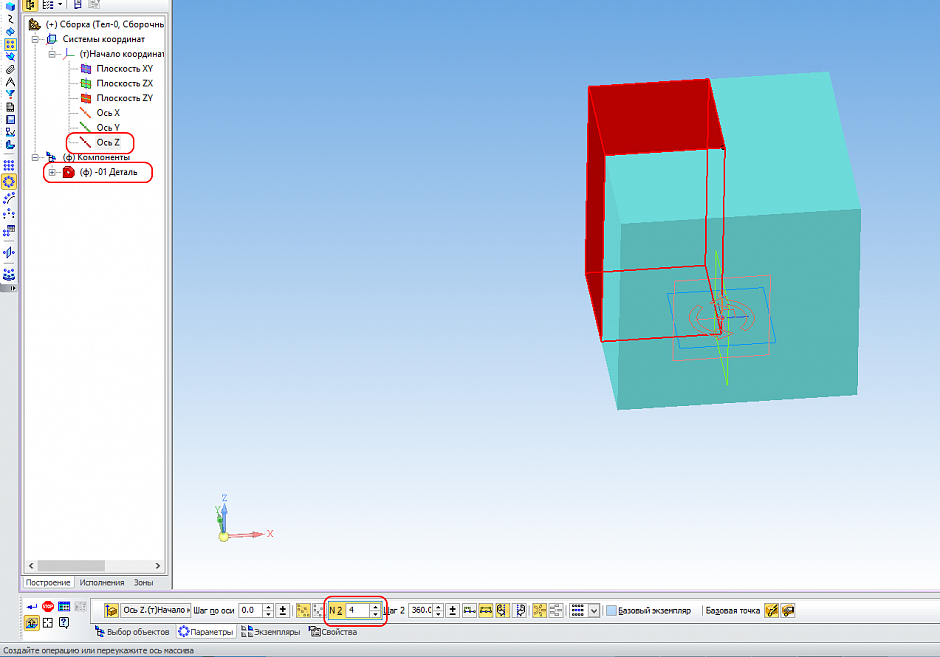This screenshot has width=940, height=657.
Task: Switch to the Зоны tab
Action: point(143,582)
